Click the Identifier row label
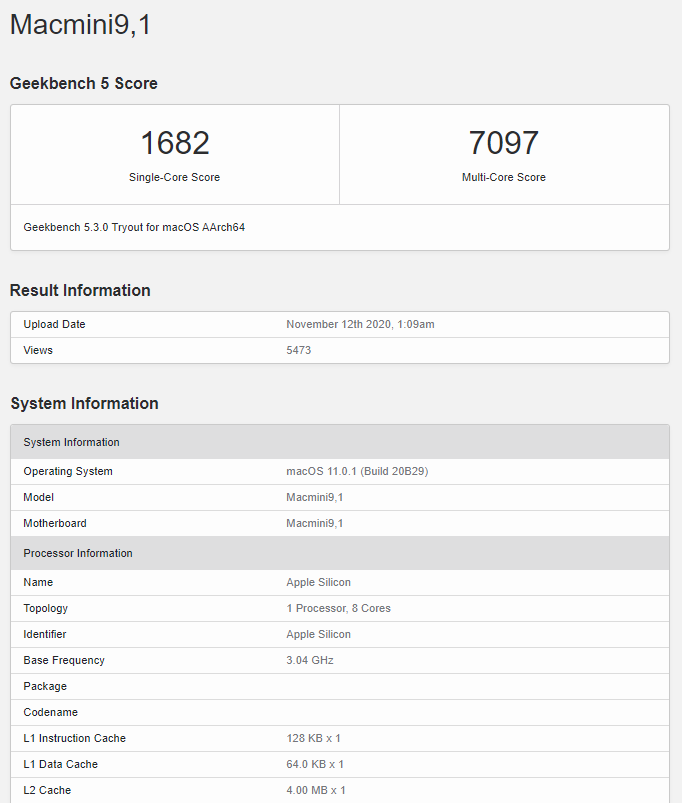This screenshot has width=682, height=803. [45, 635]
